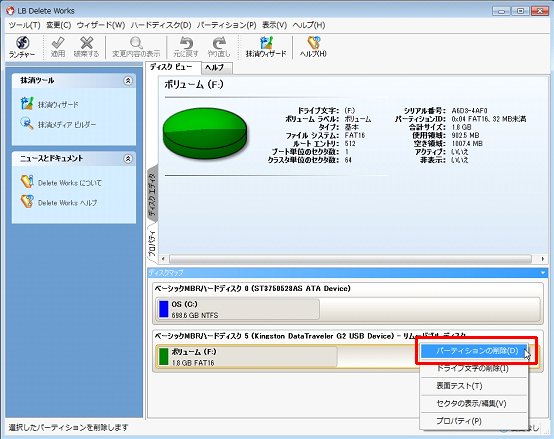Image resolution: width=554 pixels, height=439 pixels.
Task: Click the horizontal scrollbar left arrow
Action: pyautogui.click(x=163, y=259)
